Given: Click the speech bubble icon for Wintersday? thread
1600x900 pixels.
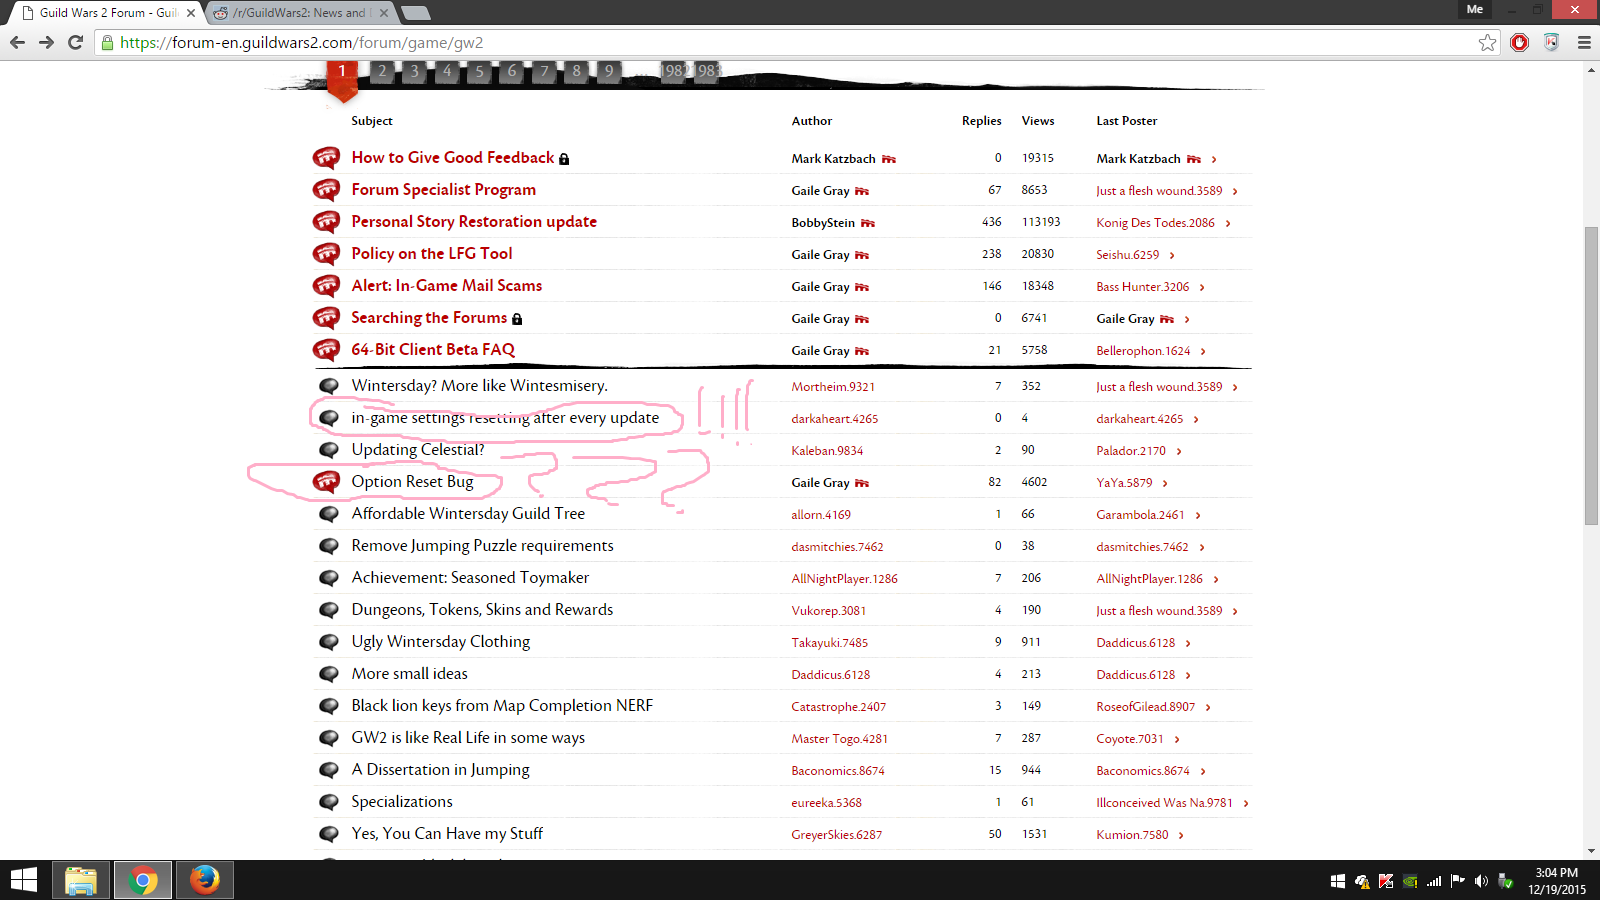Looking at the screenshot, I should pyautogui.click(x=328, y=386).
